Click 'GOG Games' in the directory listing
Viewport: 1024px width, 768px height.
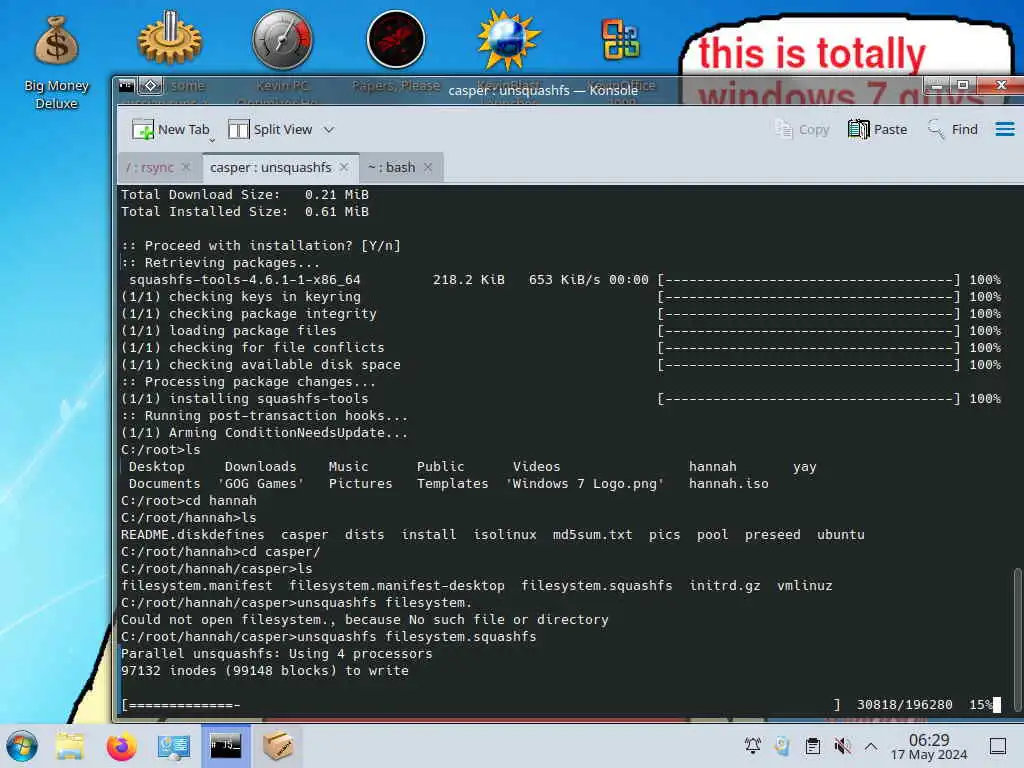[x=261, y=484]
